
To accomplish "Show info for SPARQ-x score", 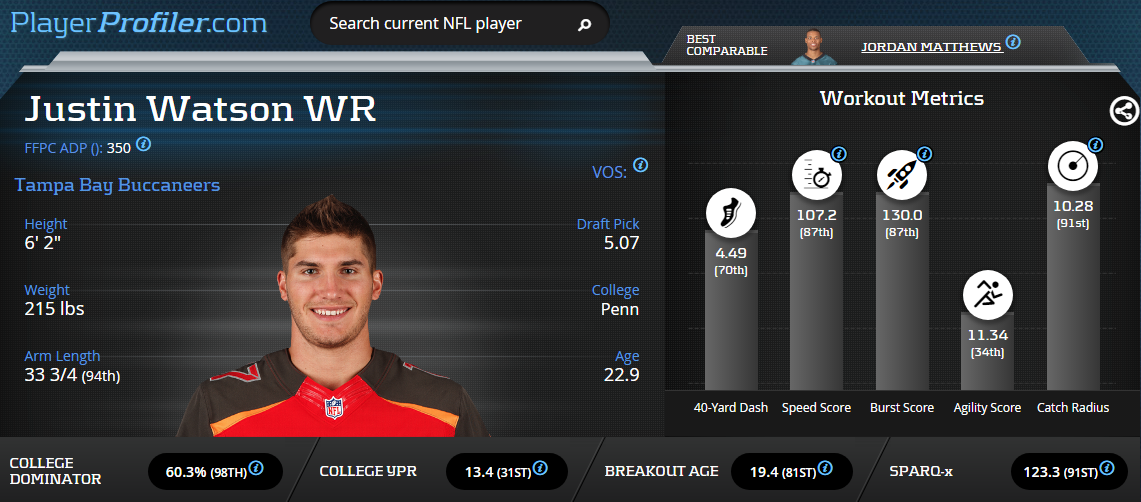I will (1107, 467).
